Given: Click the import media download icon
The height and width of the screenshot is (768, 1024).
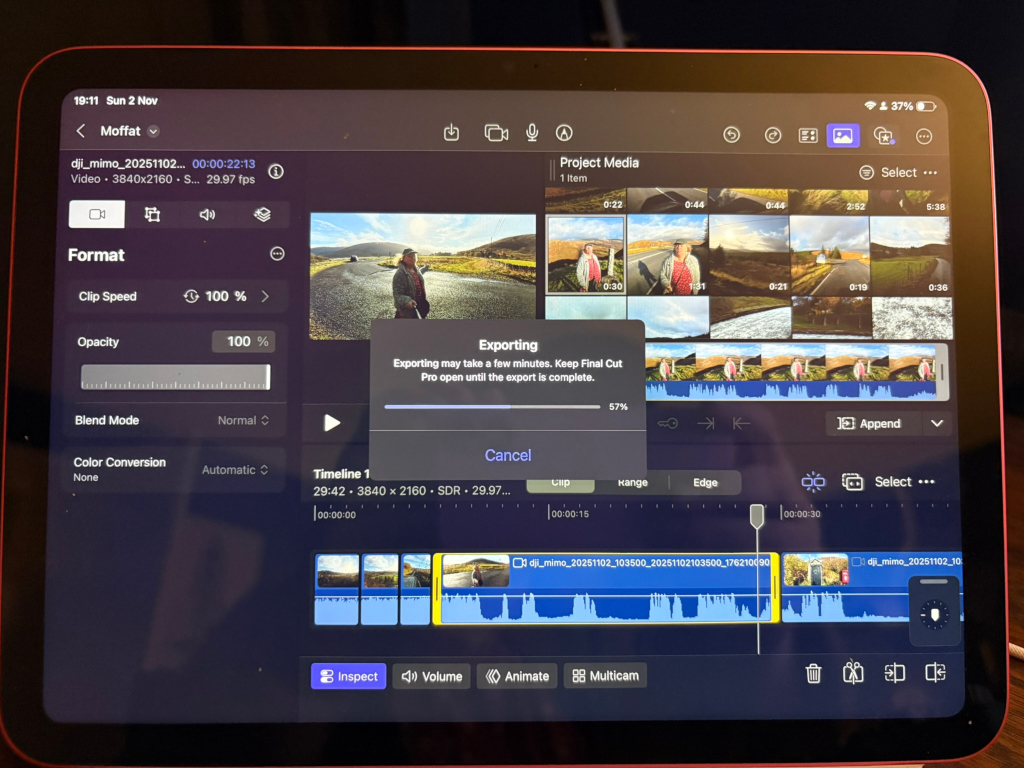Looking at the screenshot, I should pos(451,133).
